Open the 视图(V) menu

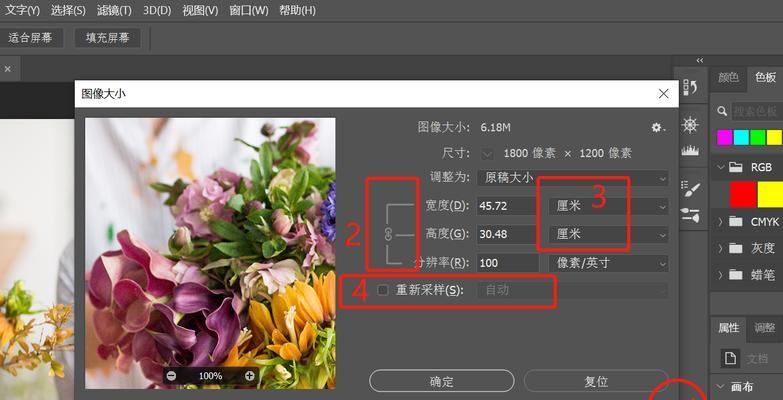(x=200, y=10)
